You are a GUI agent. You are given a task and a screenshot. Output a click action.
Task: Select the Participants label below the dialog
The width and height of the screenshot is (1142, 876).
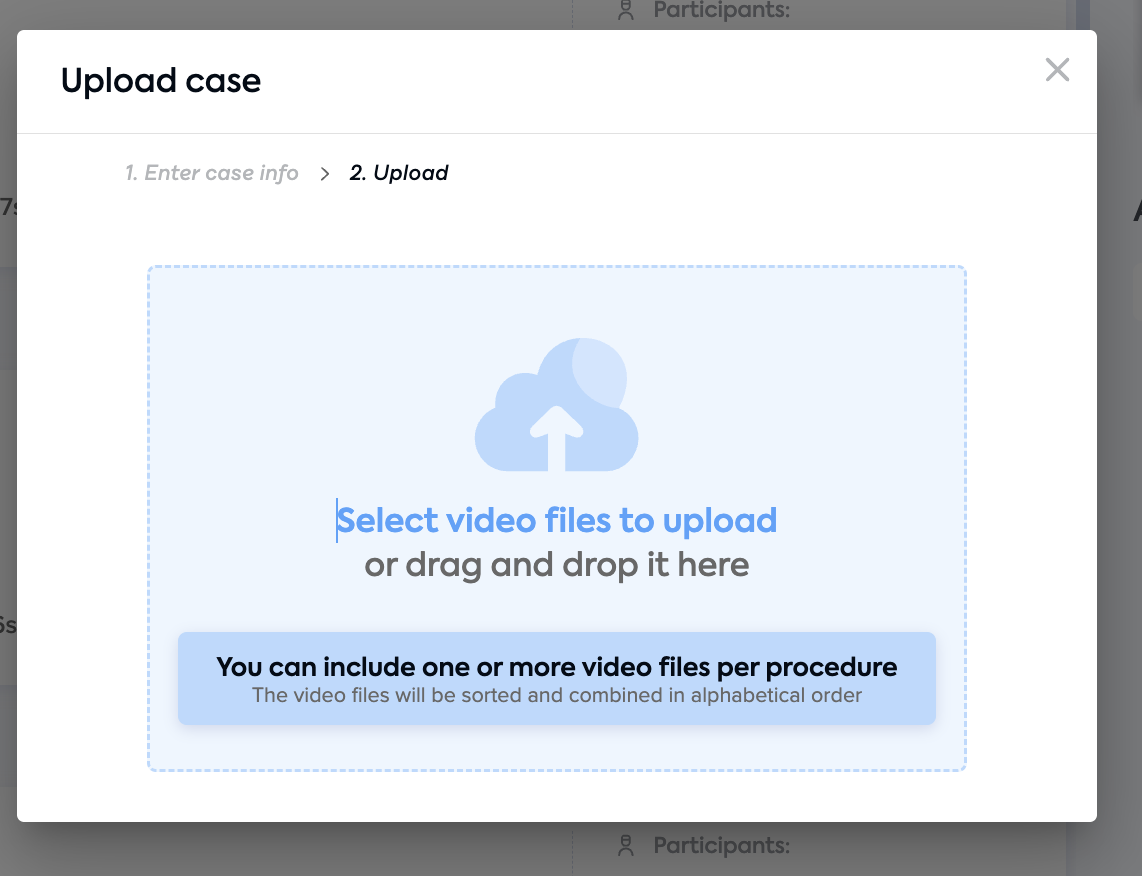[x=721, y=845]
